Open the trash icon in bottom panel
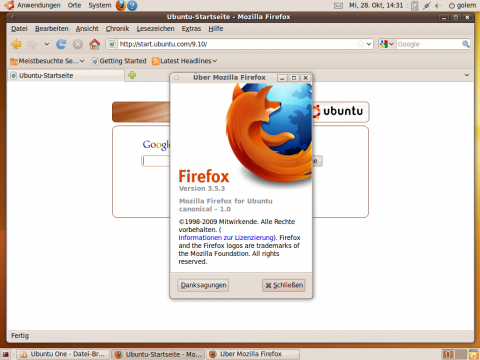Screen dimensions: 480x360 tap(474, 354)
